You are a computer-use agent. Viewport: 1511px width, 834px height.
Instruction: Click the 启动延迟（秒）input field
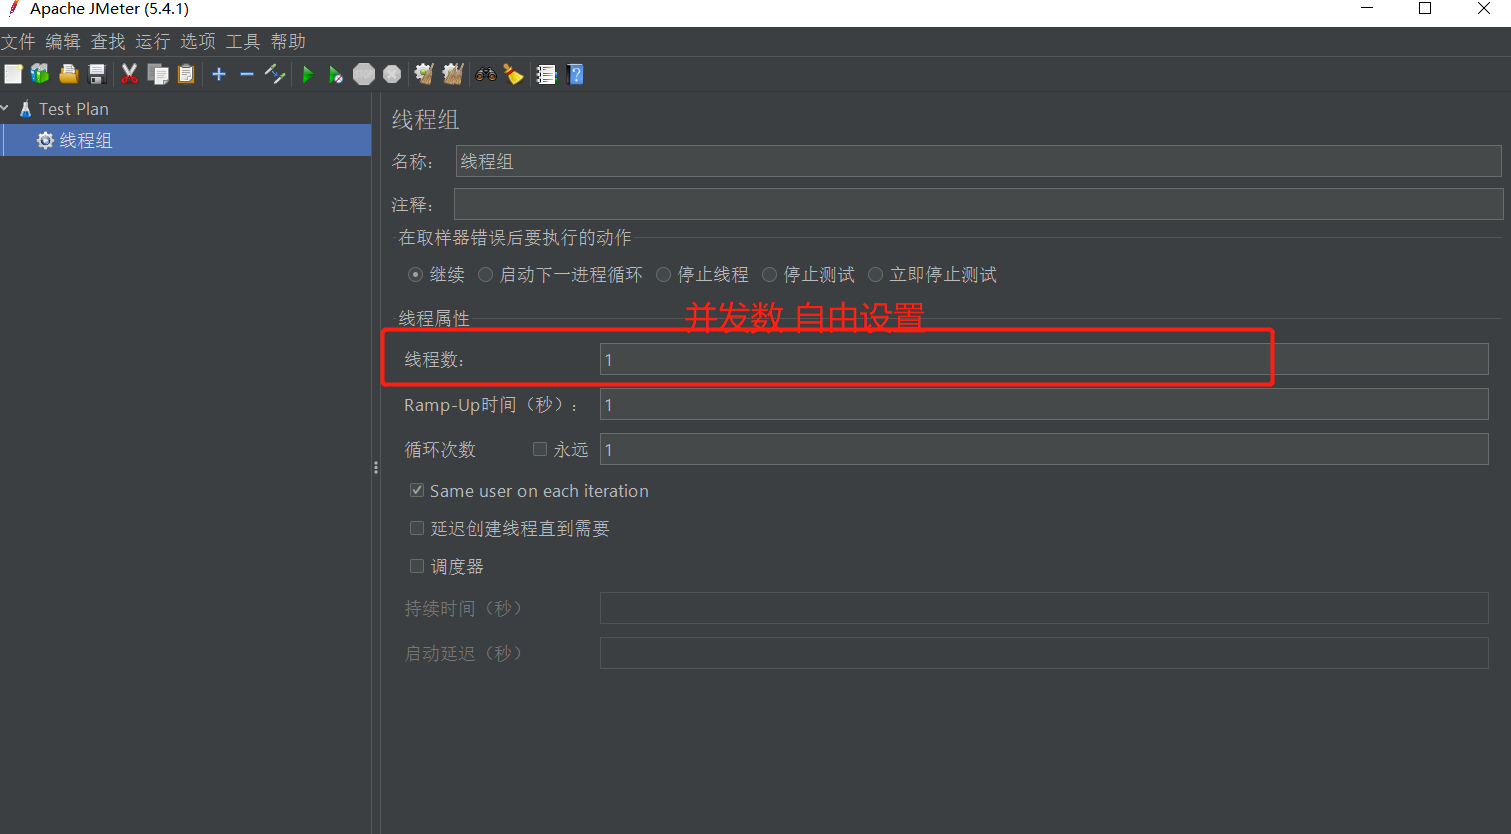(1044, 653)
